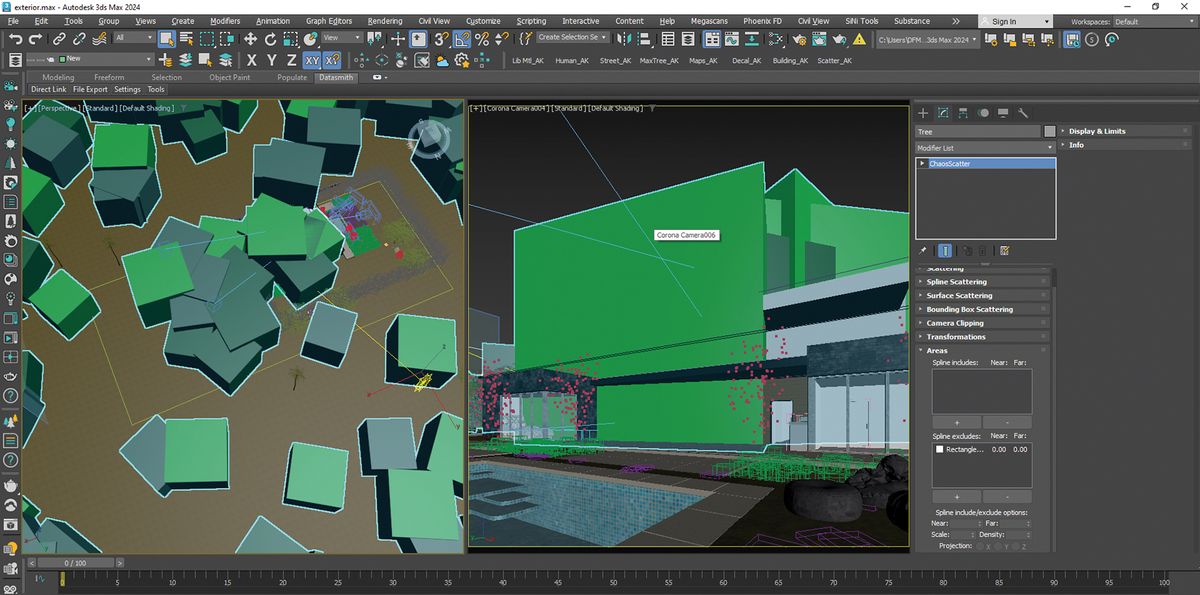Switch to the Select Object tool
Screen dimensions: 1200x595
pyautogui.click(x=166, y=39)
